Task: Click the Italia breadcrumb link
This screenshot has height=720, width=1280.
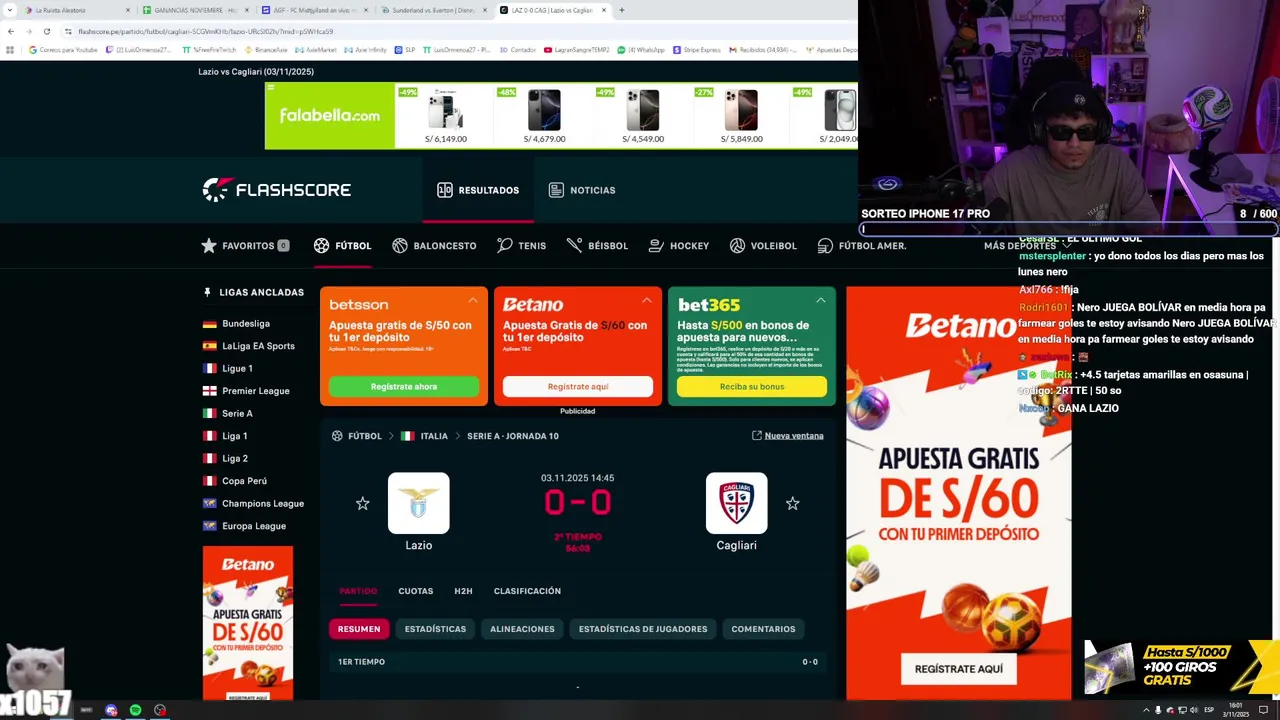Action: point(434,436)
